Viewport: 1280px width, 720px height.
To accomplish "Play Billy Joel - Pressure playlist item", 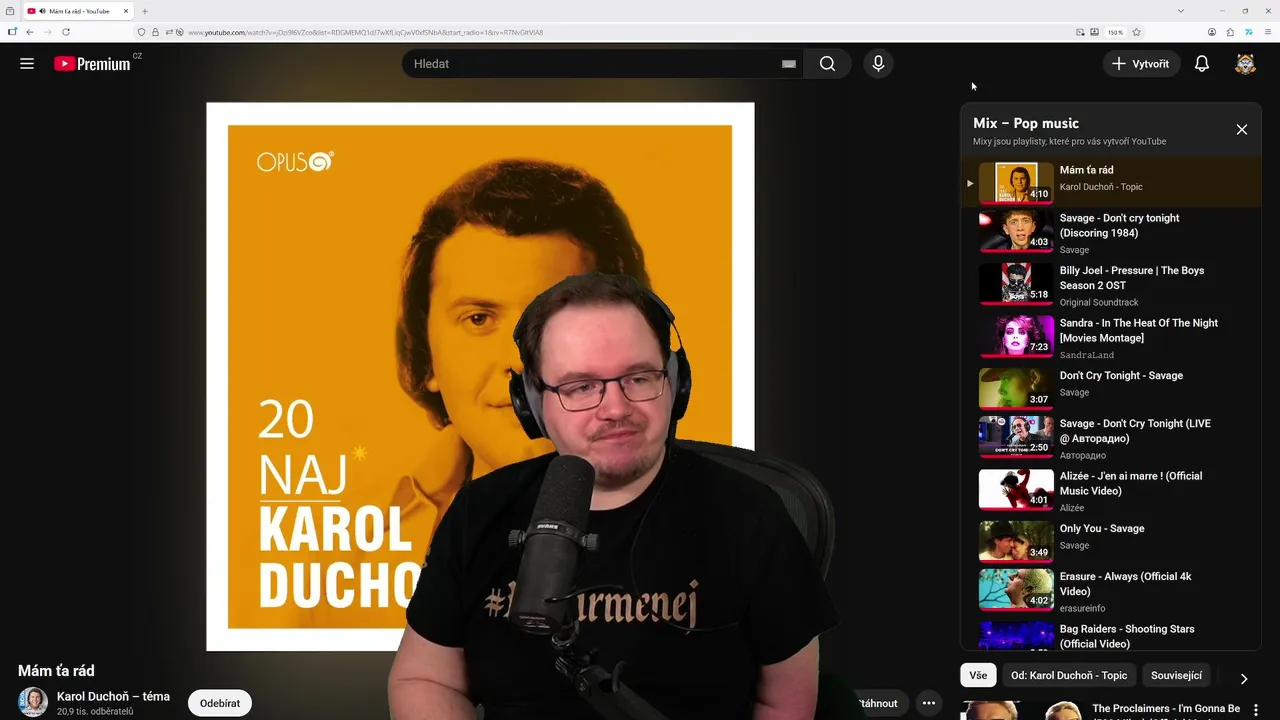I will point(1110,285).
